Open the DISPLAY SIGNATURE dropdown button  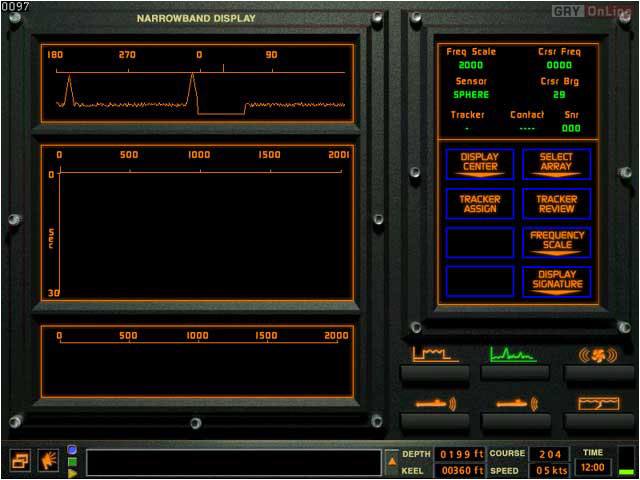tap(556, 282)
